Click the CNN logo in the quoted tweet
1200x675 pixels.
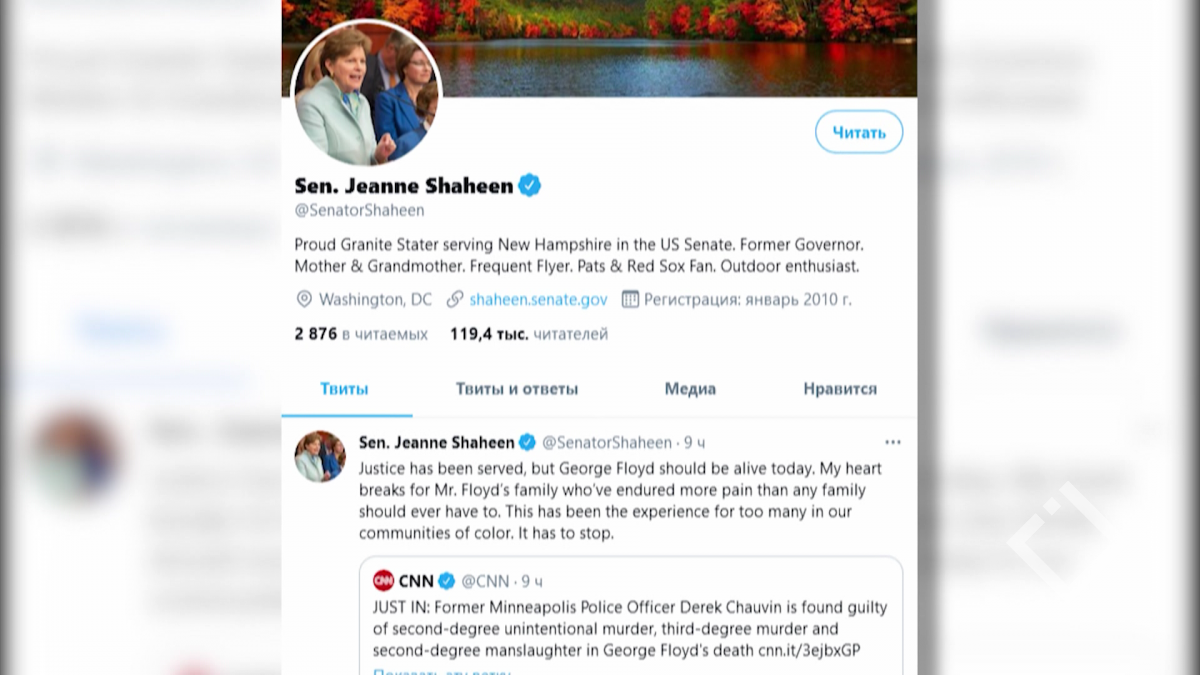[x=384, y=581]
